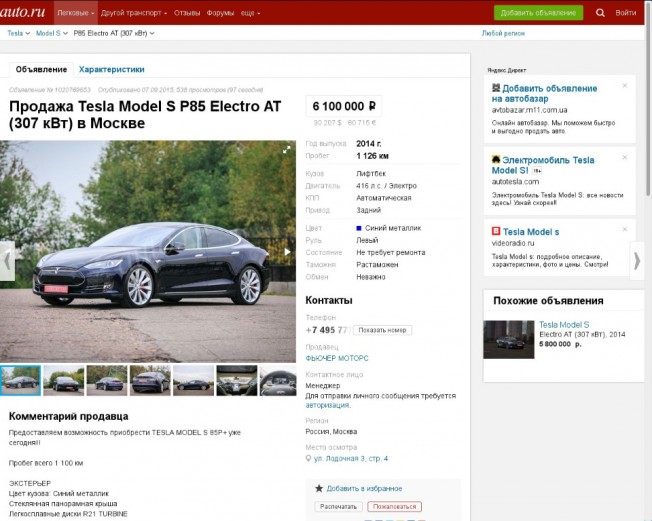Click the 1 126 км mileage value
The height and width of the screenshot is (521, 652).
[x=372, y=156]
